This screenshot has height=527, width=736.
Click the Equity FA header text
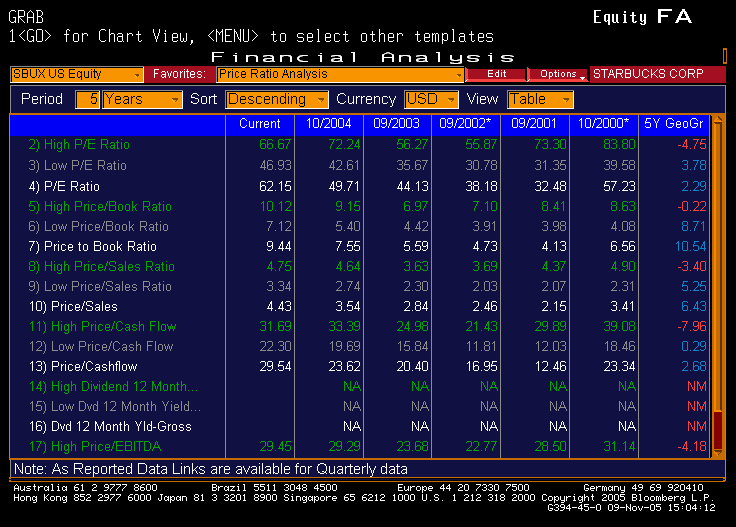643,17
